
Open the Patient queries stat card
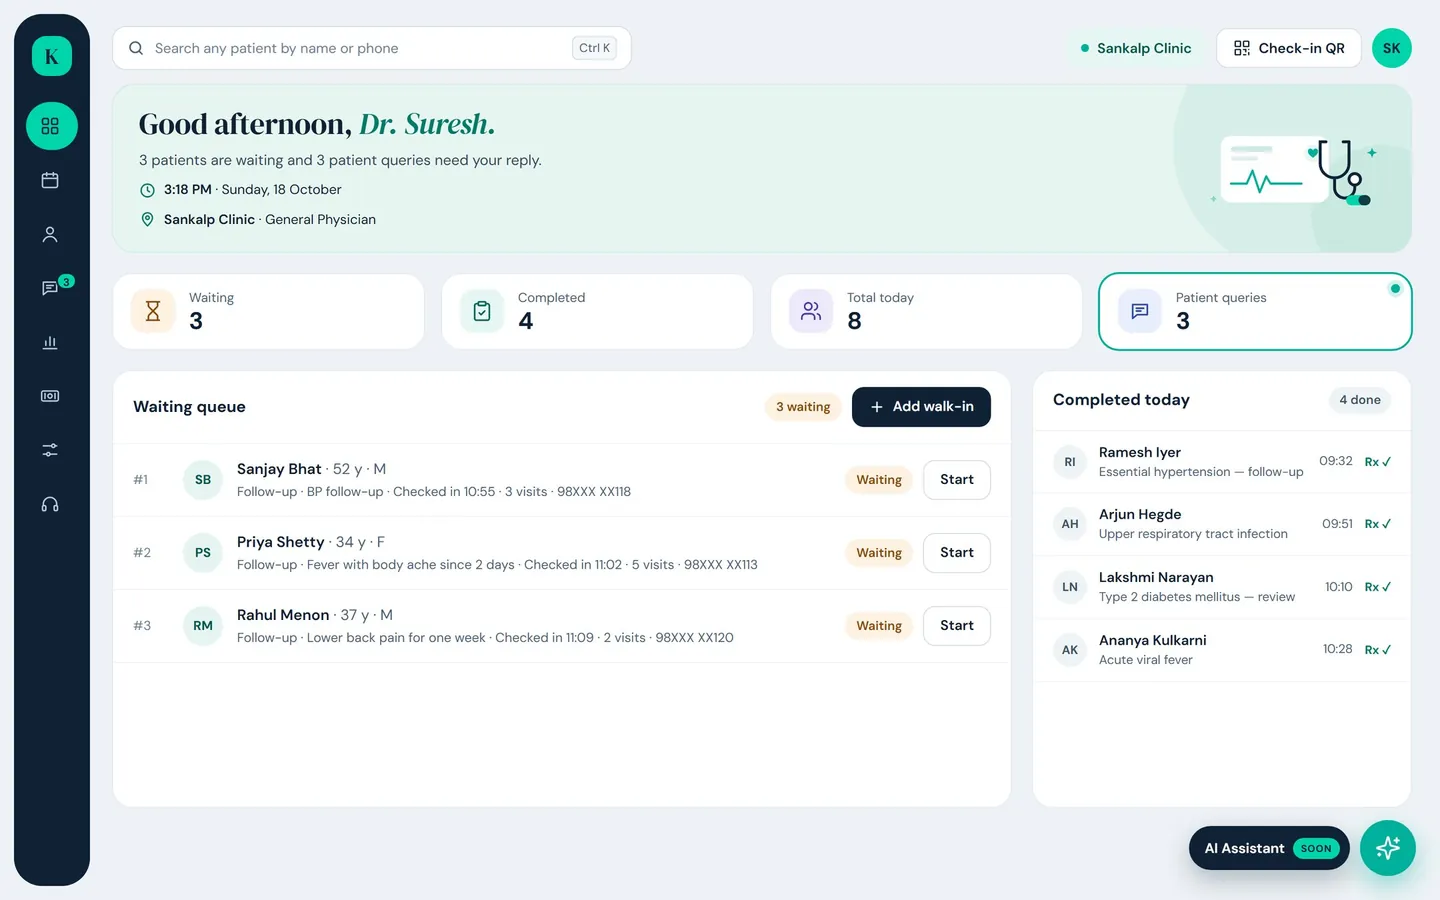point(1255,312)
